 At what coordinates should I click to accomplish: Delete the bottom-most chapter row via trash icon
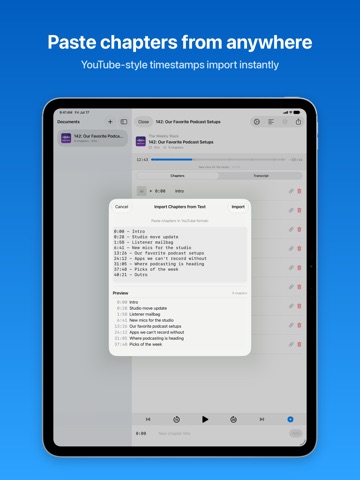click(299, 344)
